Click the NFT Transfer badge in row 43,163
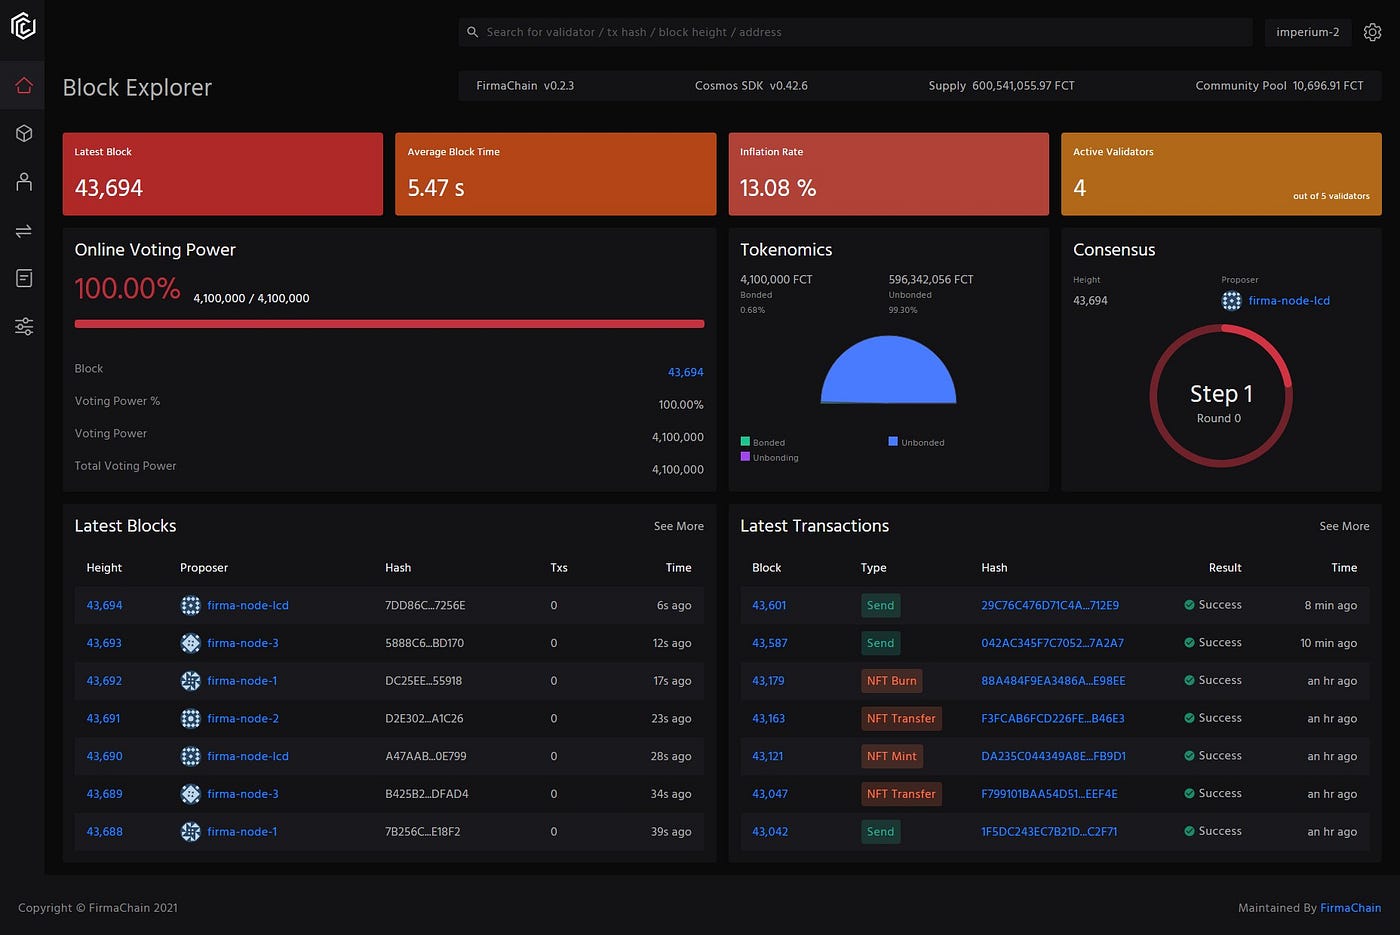 (901, 718)
